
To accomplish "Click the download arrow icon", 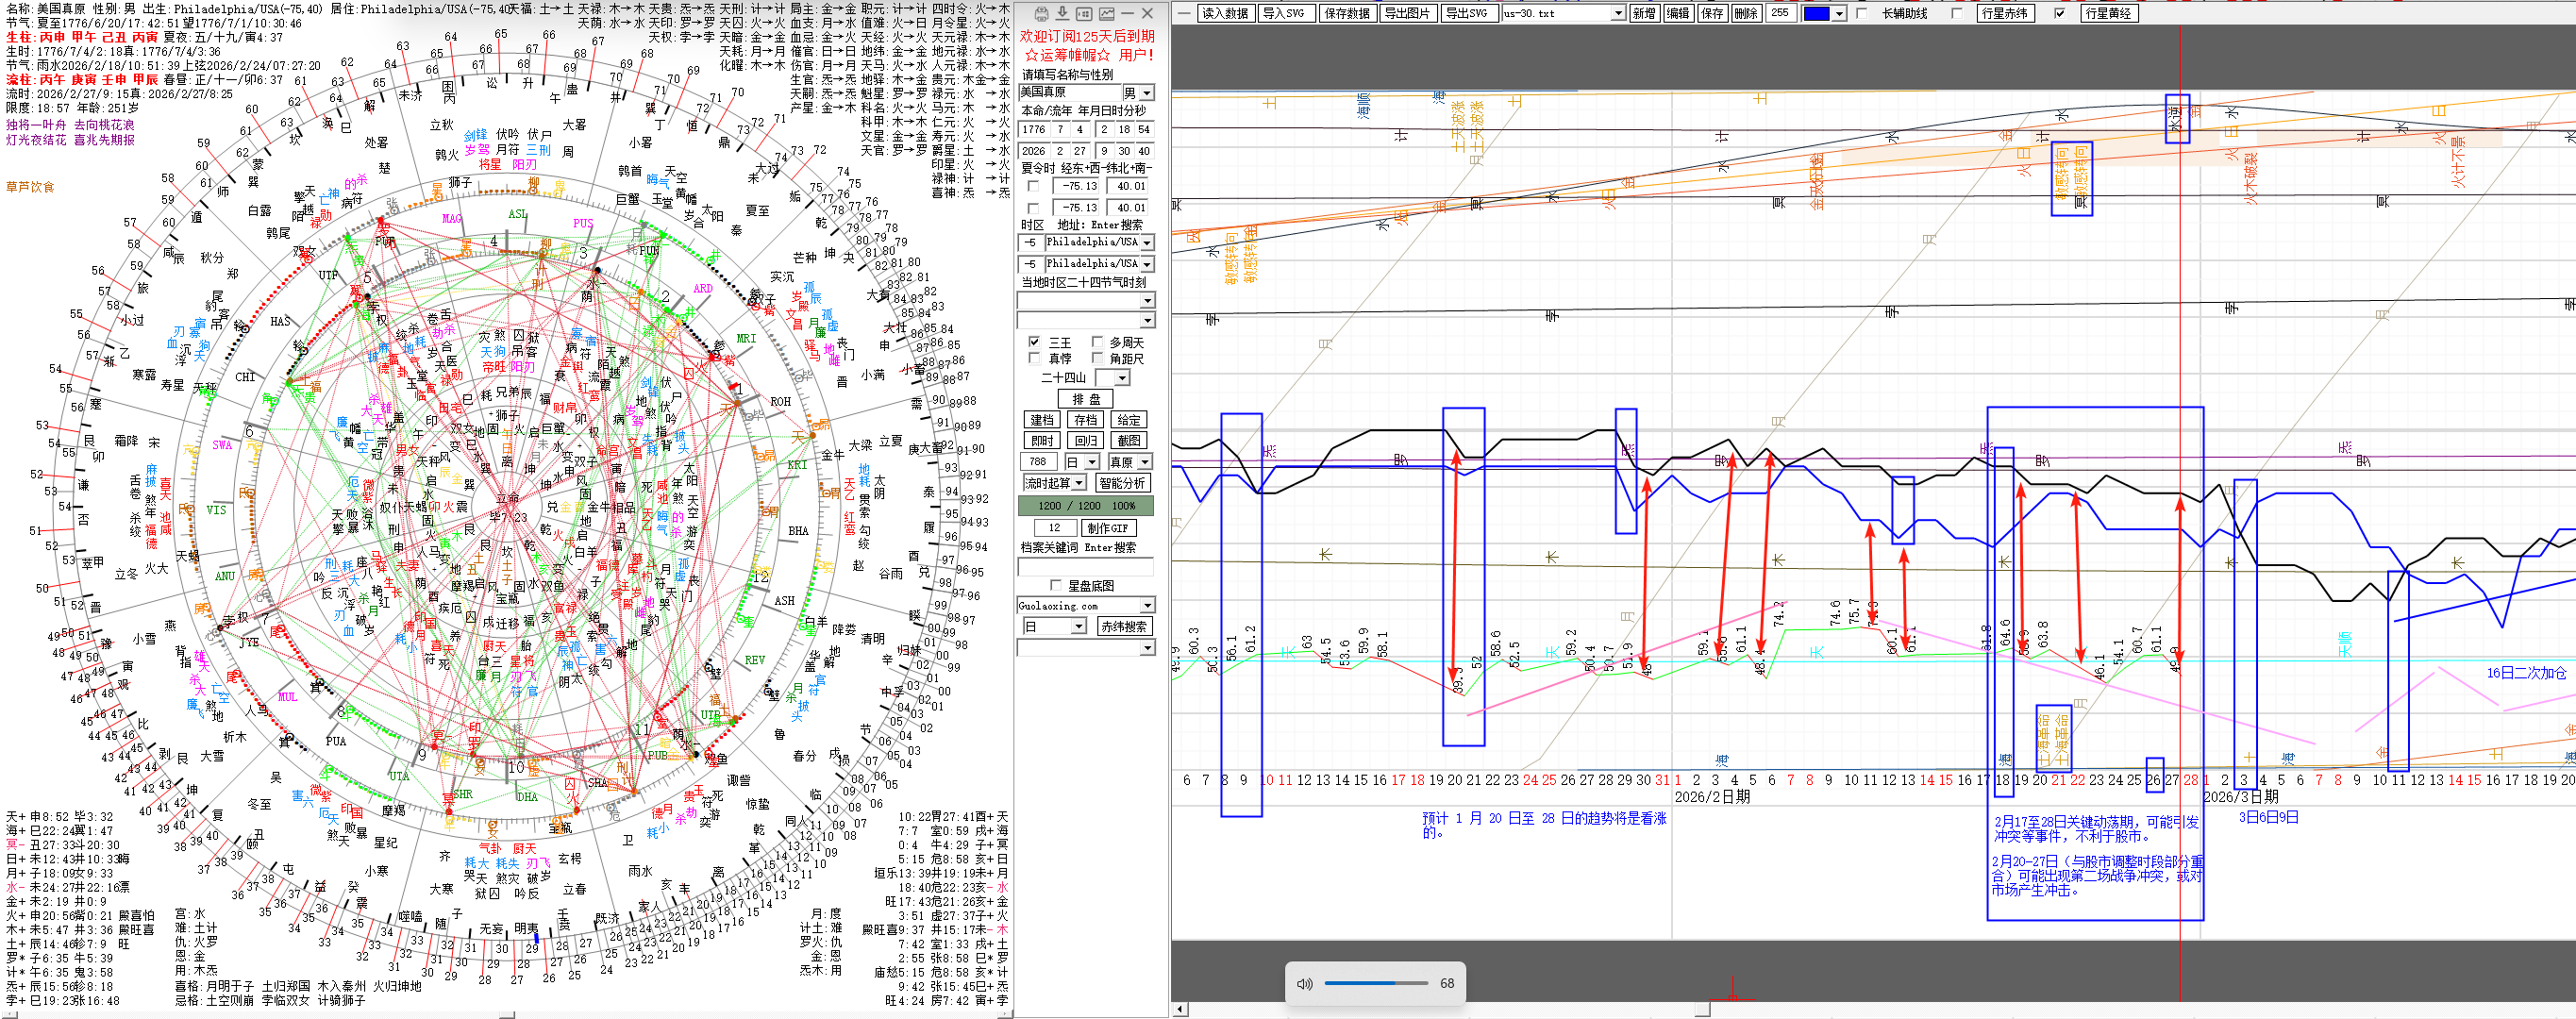I will (1062, 13).
